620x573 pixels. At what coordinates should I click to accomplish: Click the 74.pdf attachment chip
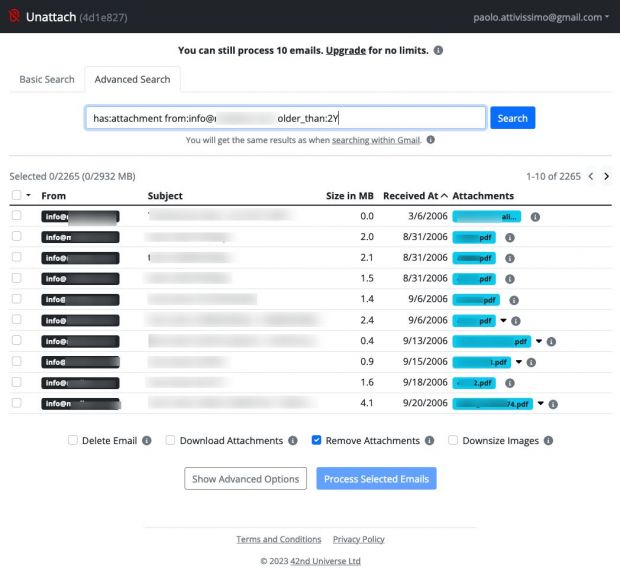pyautogui.click(x=492, y=404)
